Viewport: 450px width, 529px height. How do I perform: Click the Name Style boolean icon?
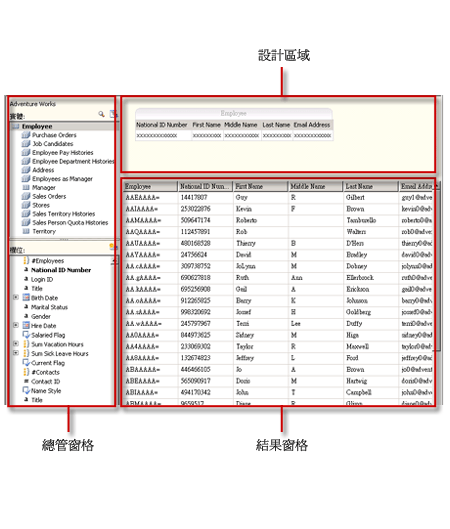(26, 391)
